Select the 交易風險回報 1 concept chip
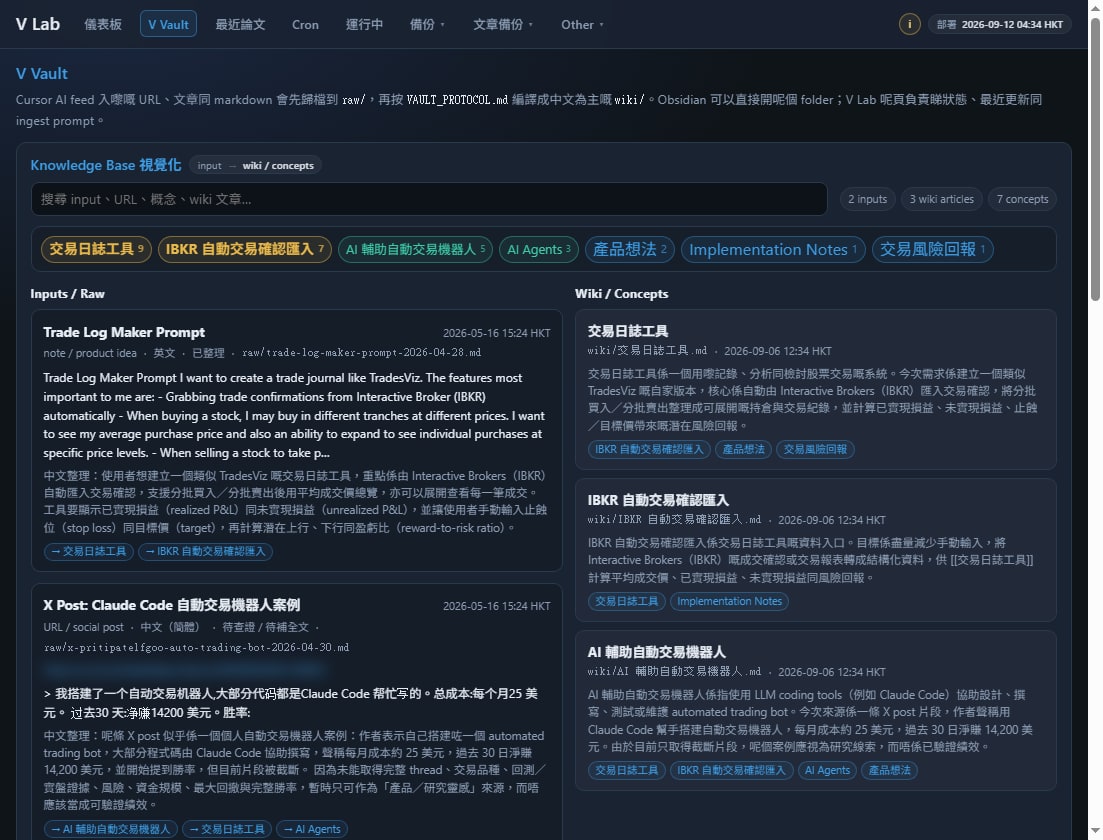Image resolution: width=1103 pixels, height=840 pixels. 932,249
